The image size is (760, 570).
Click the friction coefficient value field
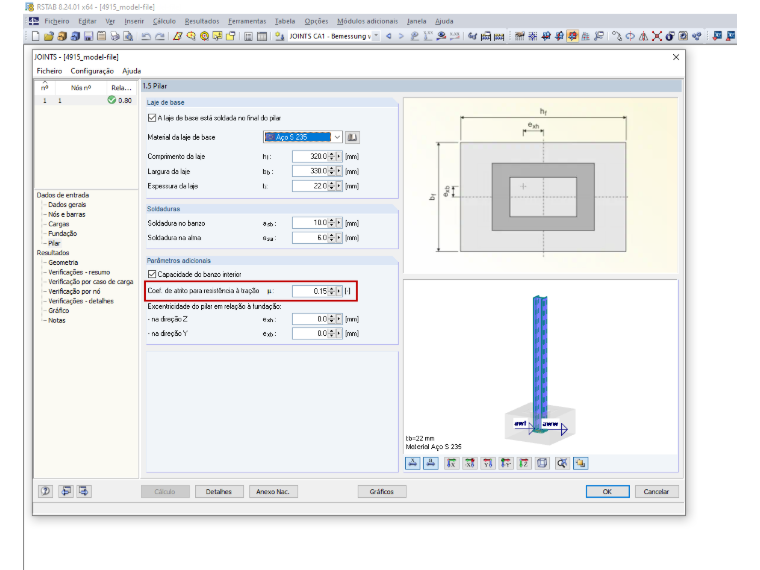[x=310, y=291]
